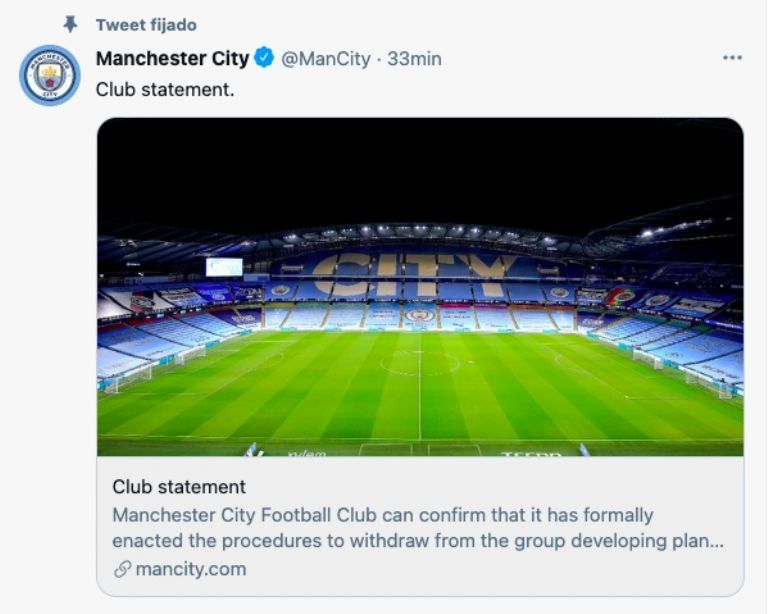Click the pitch center circle in photo
Image resolution: width=768 pixels, height=614 pixels.
pyautogui.click(x=420, y=362)
